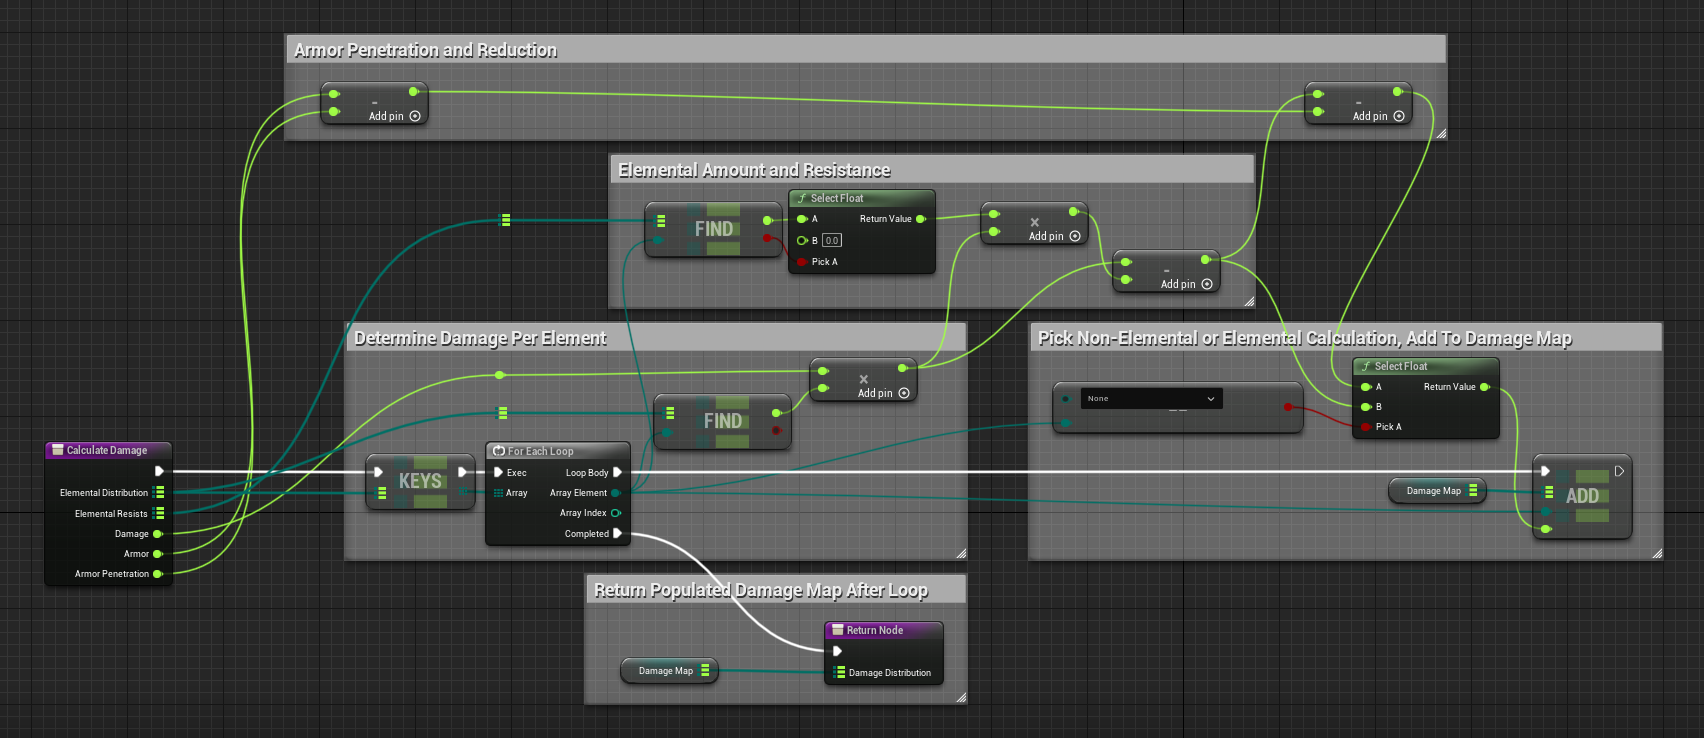Click the 0.0 value field of pin B
Image resolution: width=1704 pixels, height=738 pixels.
(x=832, y=240)
